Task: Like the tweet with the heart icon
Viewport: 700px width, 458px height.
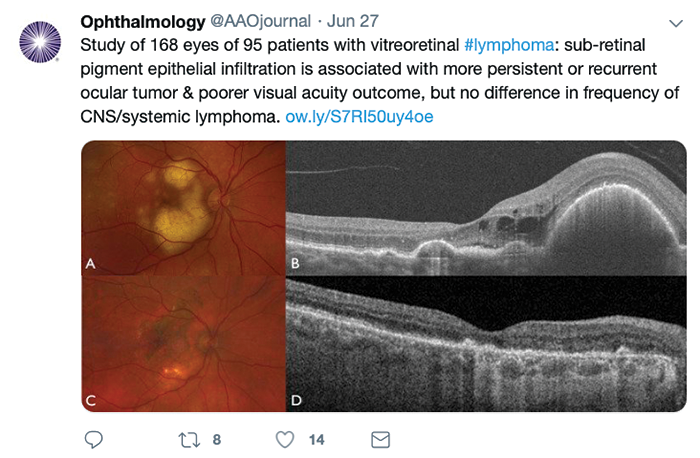Action: pos(284,439)
